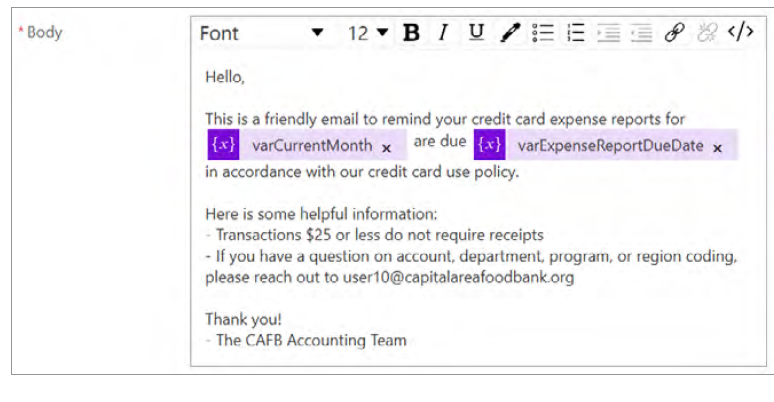
Task: Click the 'Here is some helpful information:' line
Action: point(321,214)
